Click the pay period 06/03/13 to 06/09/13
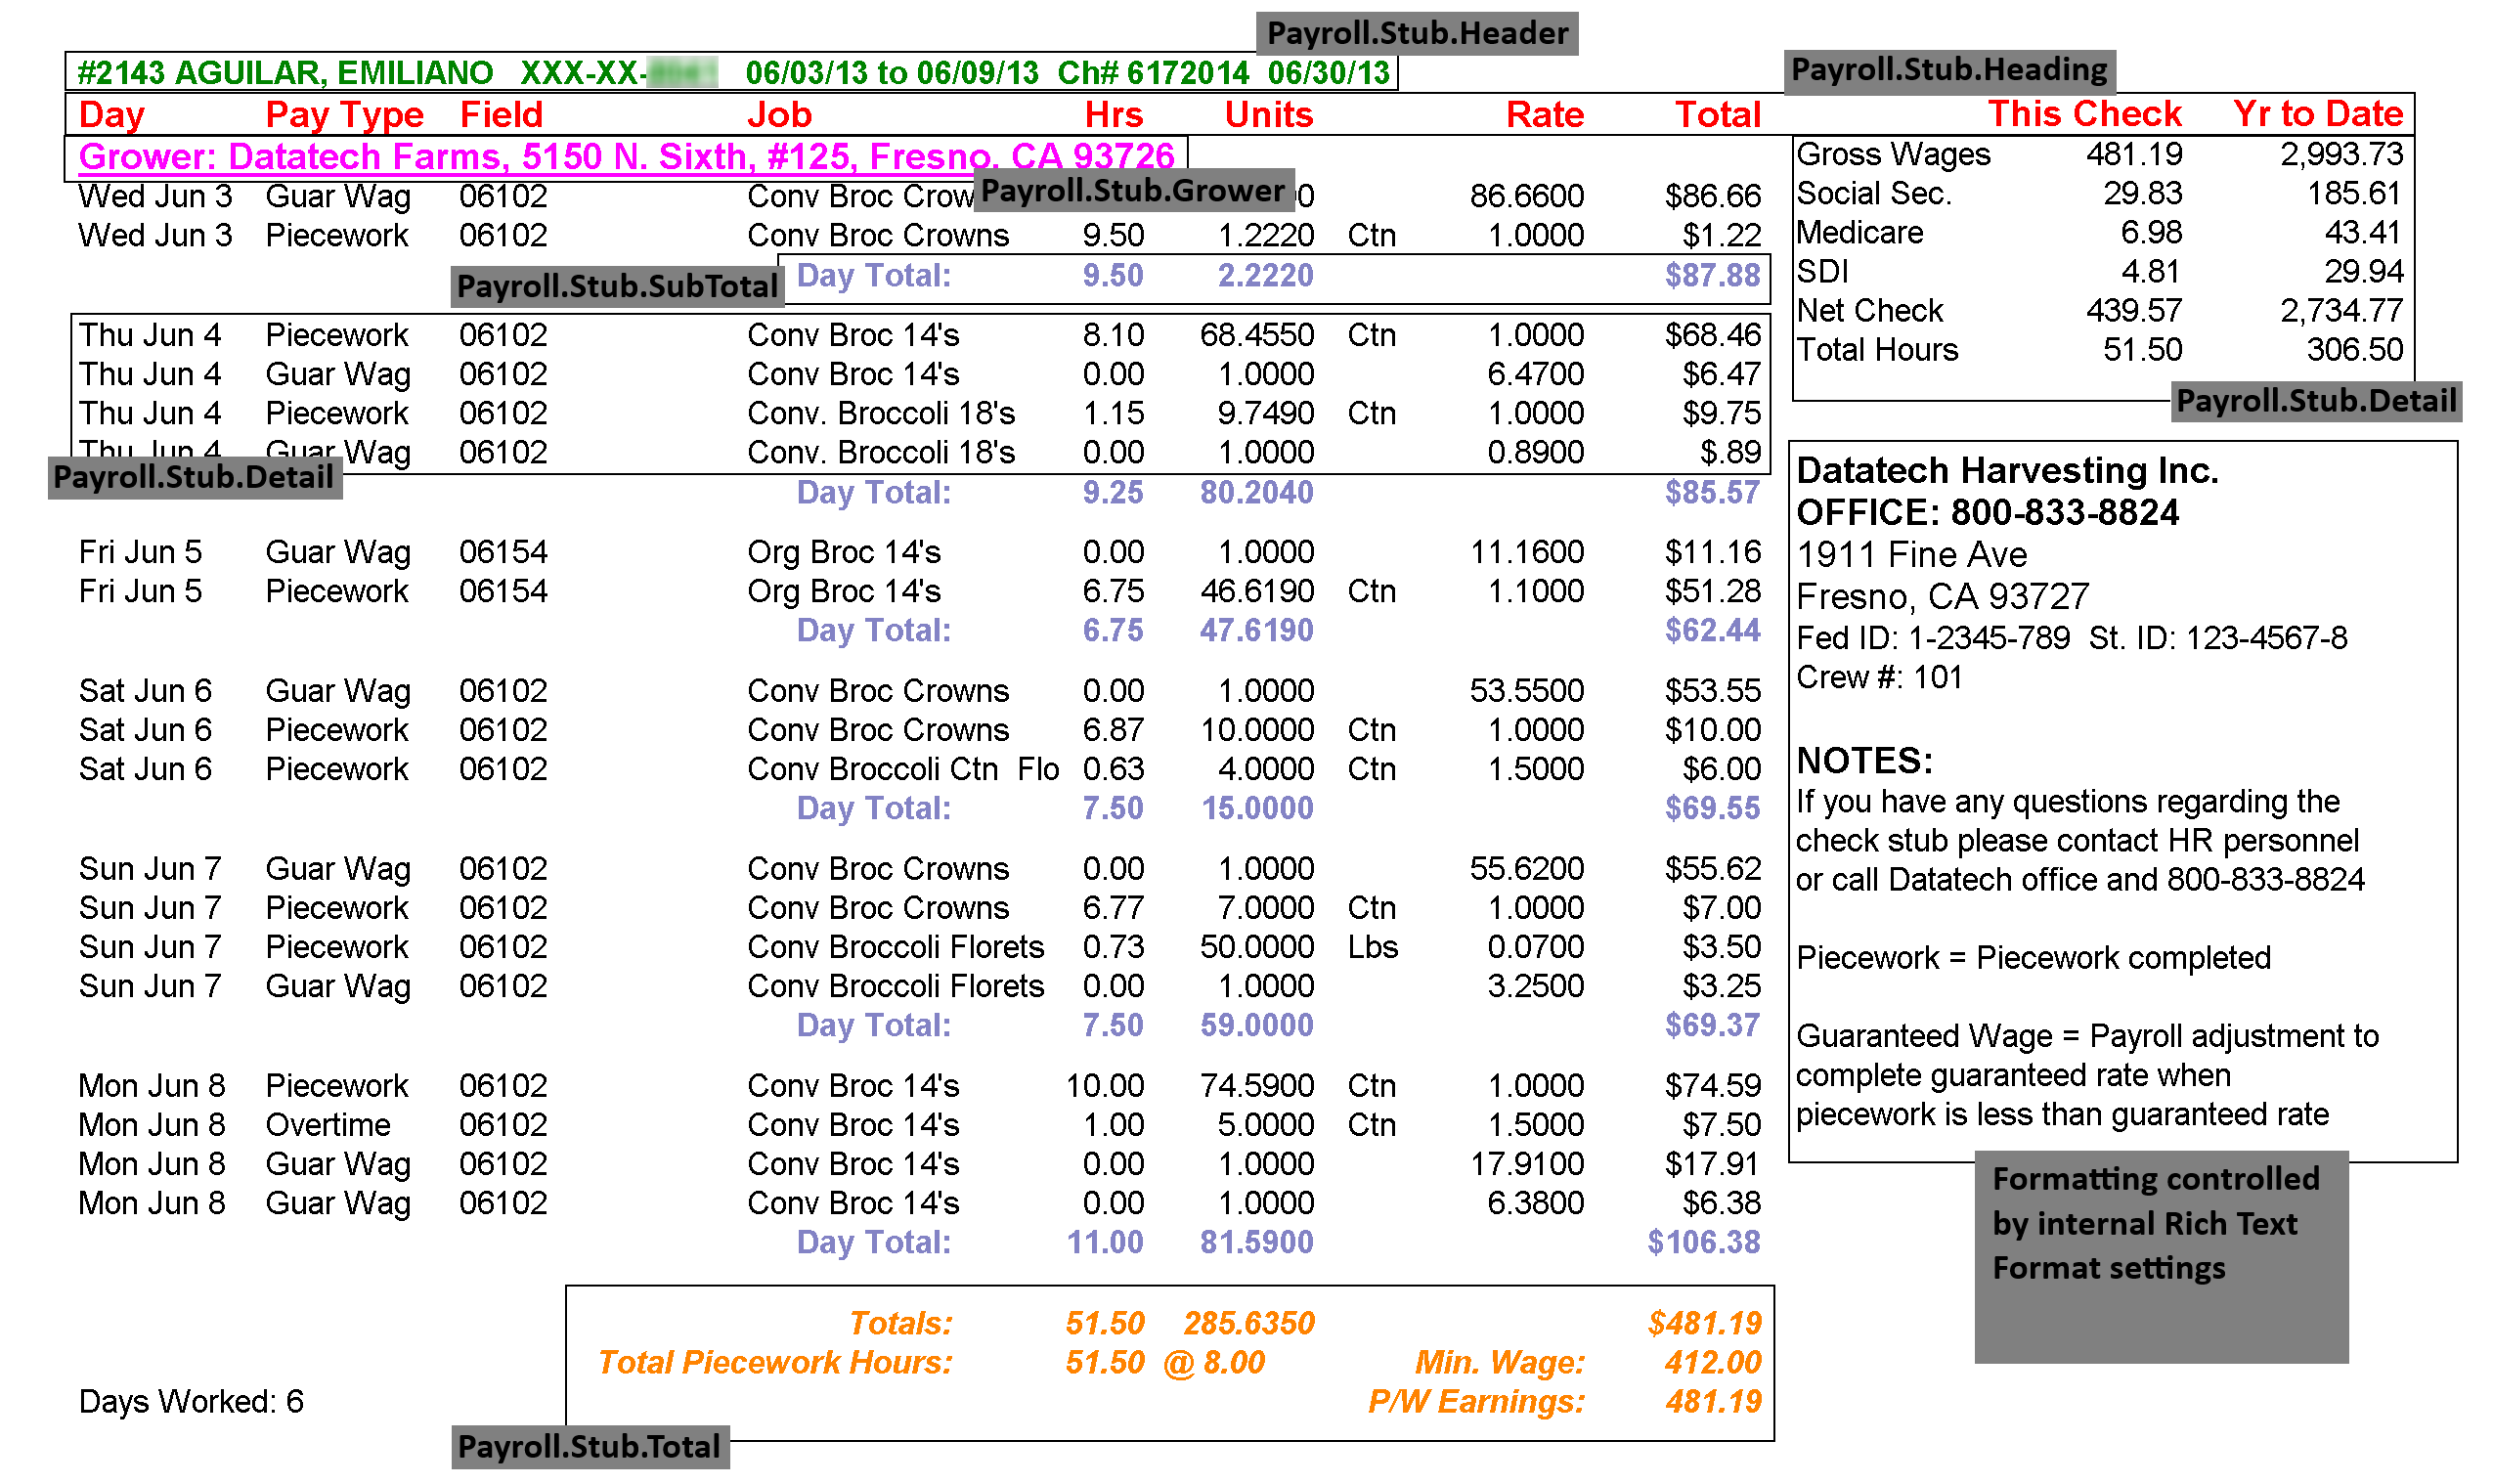Image resolution: width=2493 pixels, height=1484 pixels. pos(892,73)
